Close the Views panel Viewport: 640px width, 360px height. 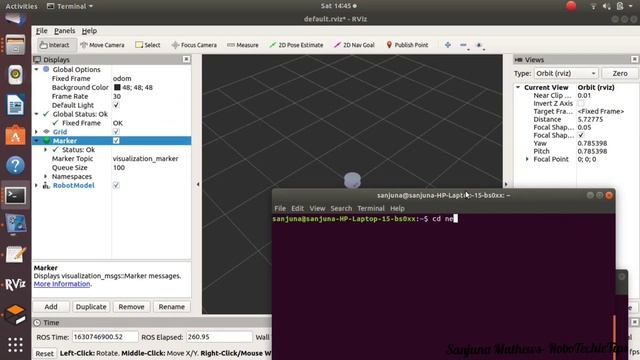(634, 59)
